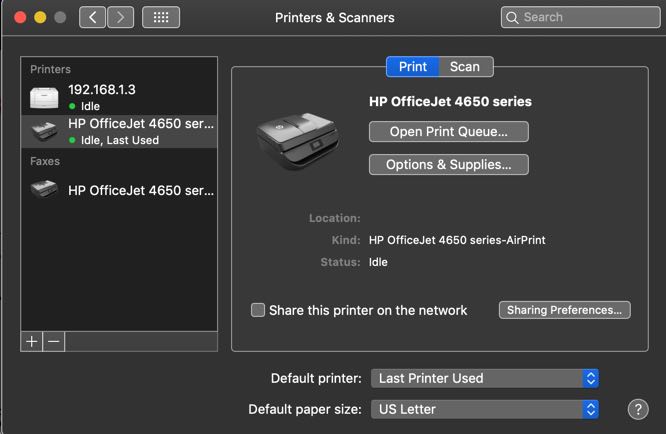Switch to the Print tab

point(412,67)
